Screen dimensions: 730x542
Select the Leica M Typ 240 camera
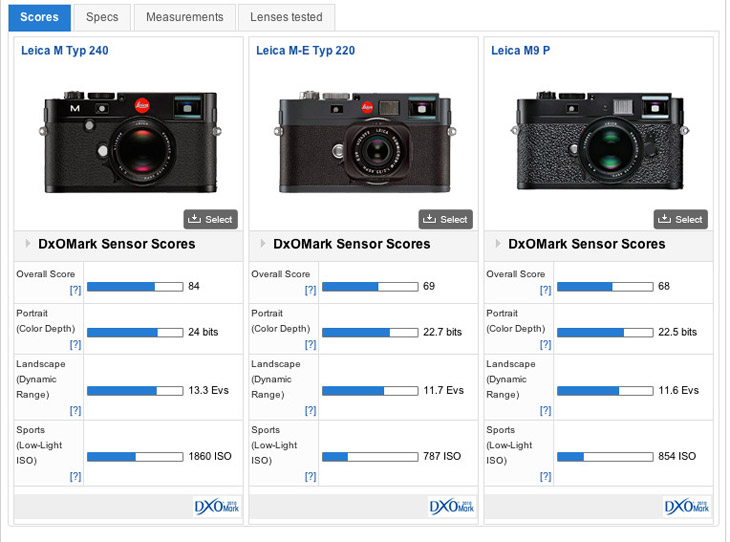(x=210, y=219)
